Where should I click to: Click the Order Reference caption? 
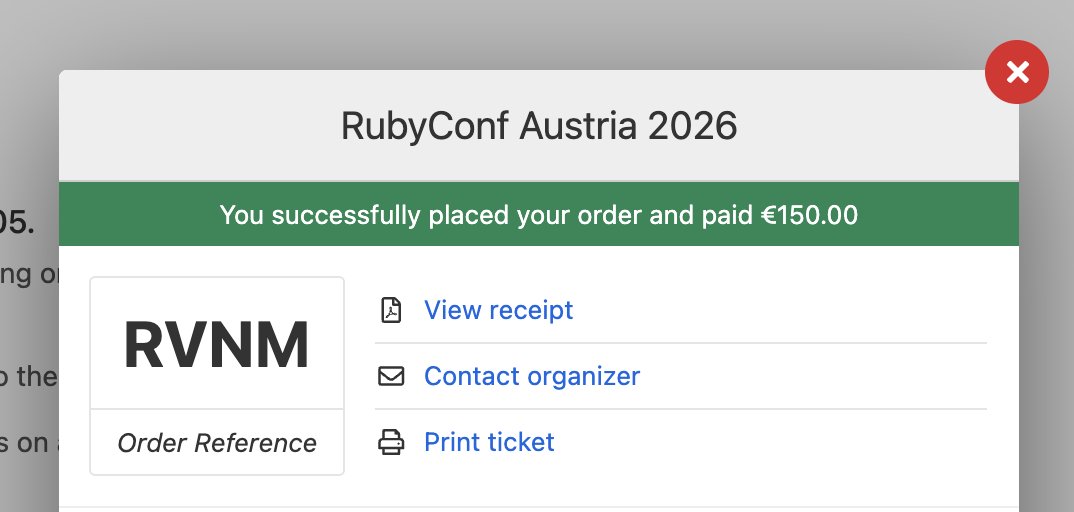[216, 443]
